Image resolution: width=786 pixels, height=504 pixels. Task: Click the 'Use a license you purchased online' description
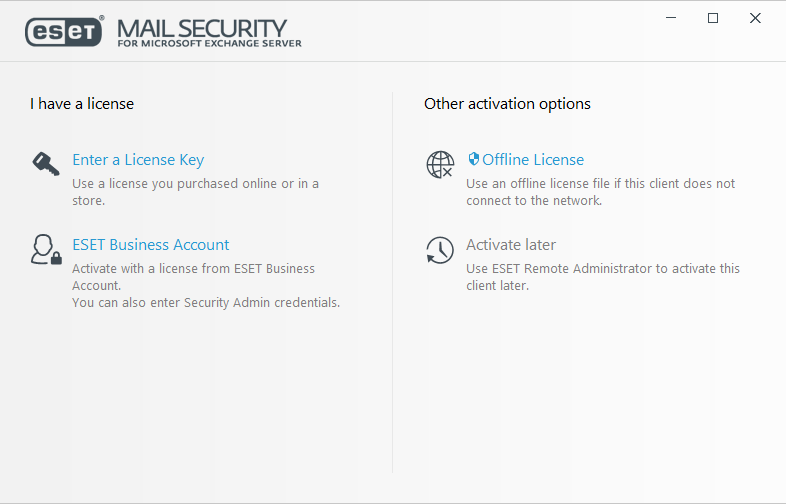pyautogui.click(x=195, y=192)
